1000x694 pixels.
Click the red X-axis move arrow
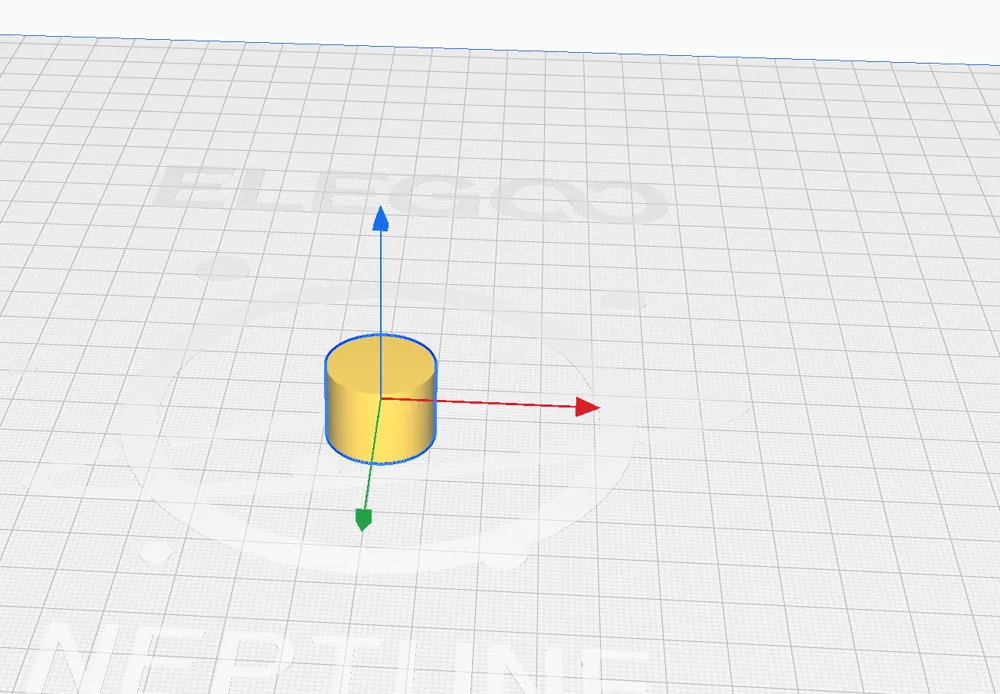coord(587,407)
